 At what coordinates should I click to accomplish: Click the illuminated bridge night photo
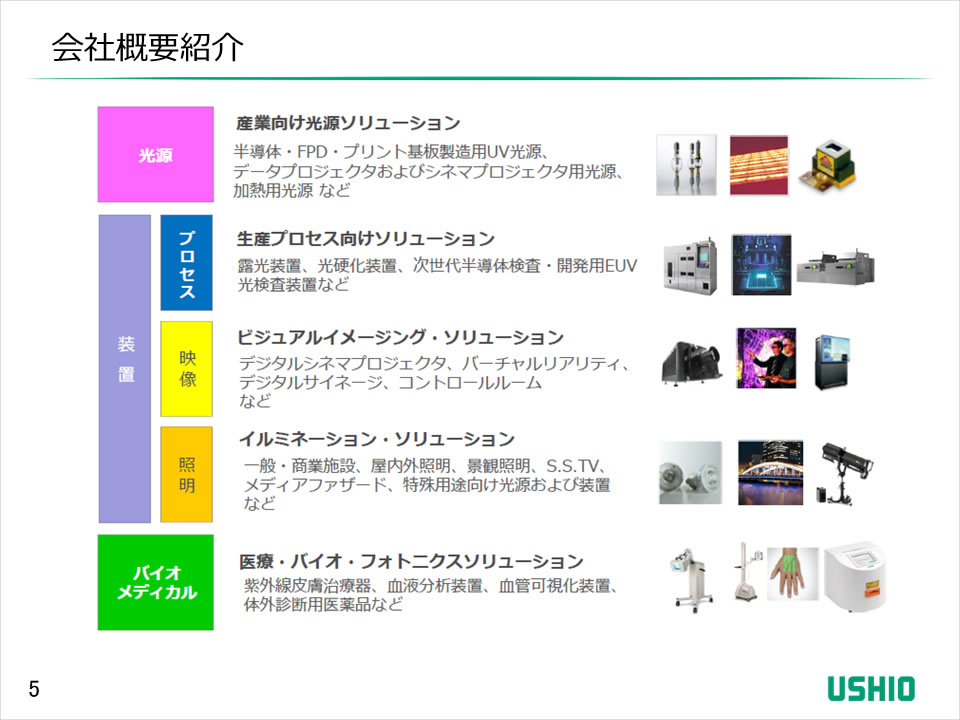770,472
